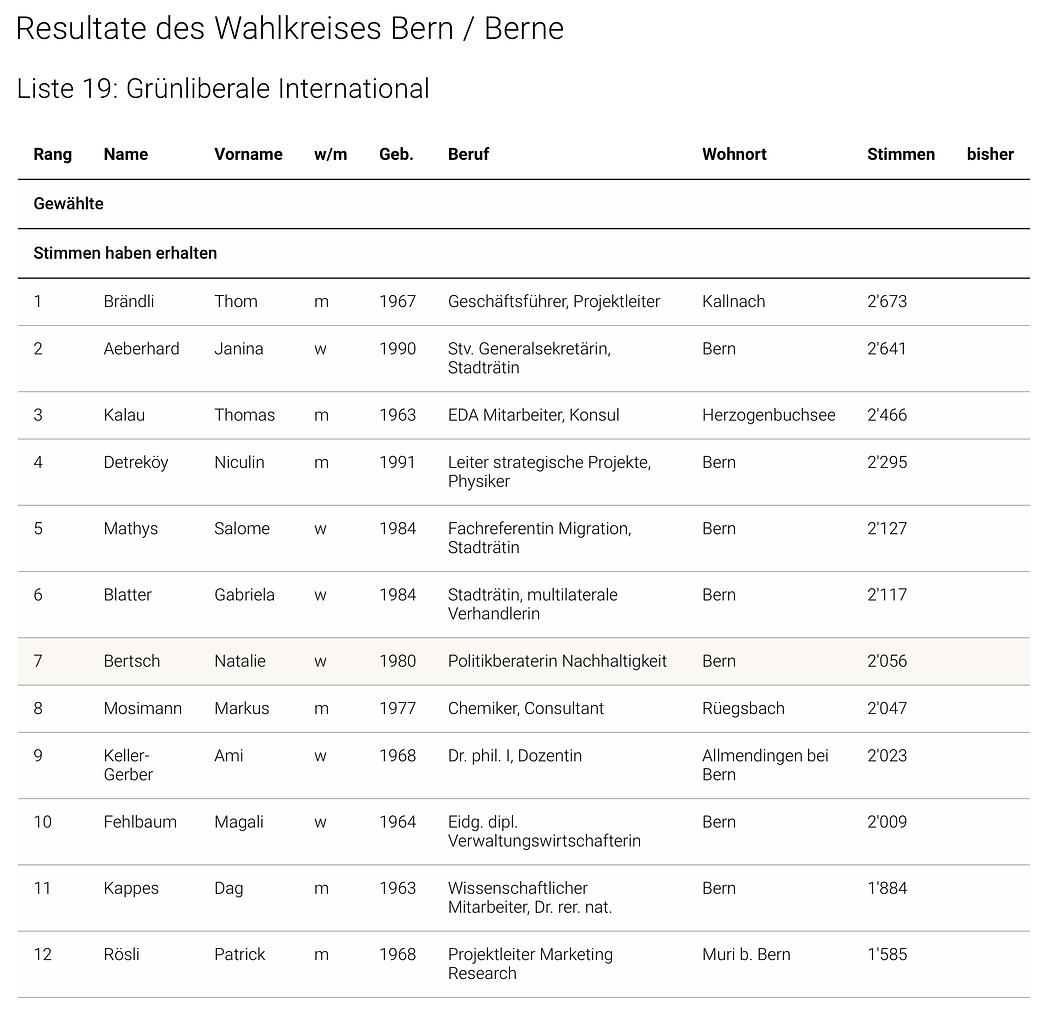Click the vote count 2'127

tap(886, 528)
